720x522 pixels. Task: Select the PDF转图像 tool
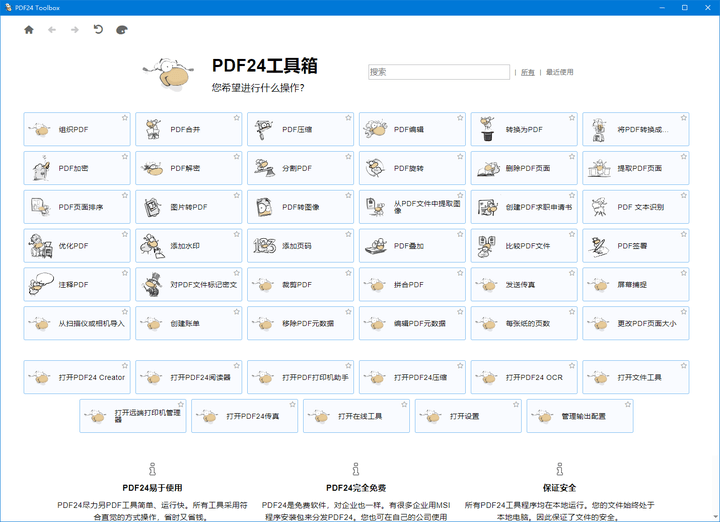click(x=300, y=207)
